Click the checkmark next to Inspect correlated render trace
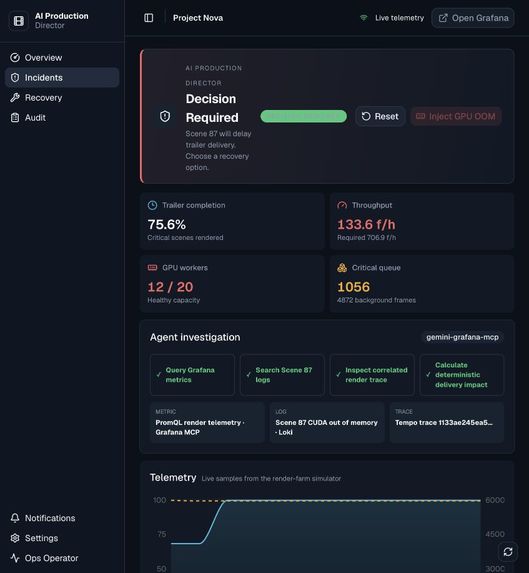This screenshot has width=529, height=573. coord(338,375)
